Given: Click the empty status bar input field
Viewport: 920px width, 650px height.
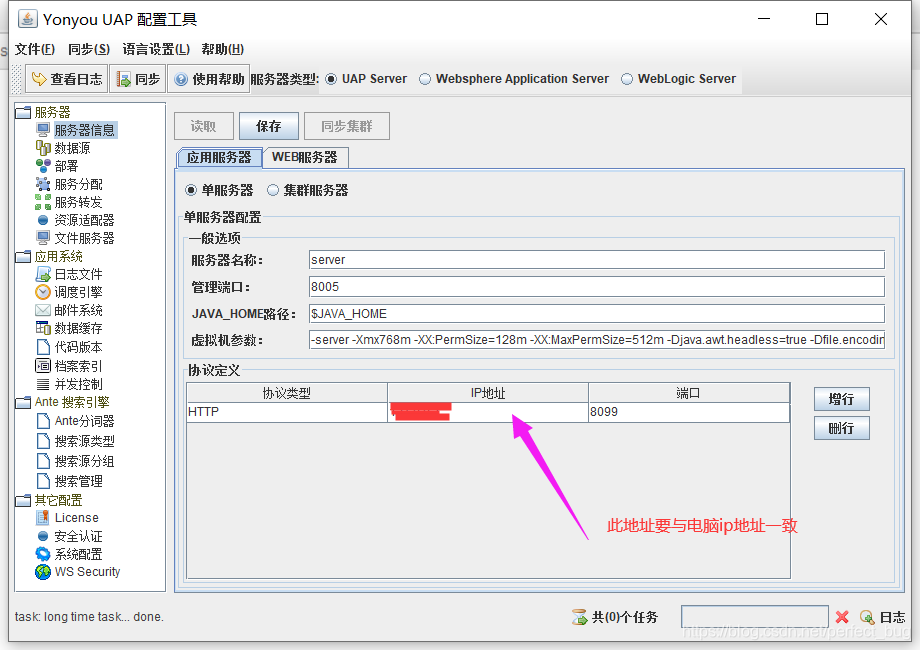Looking at the screenshot, I should (755, 617).
